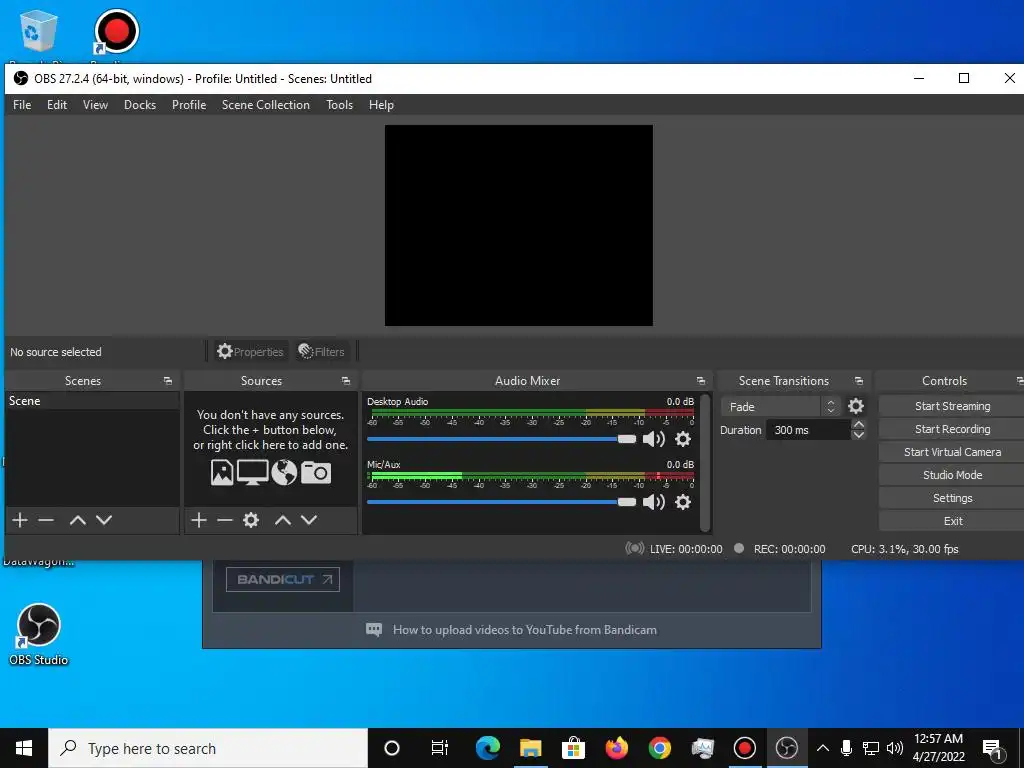Move source down in Sources dock

click(309, 520)
